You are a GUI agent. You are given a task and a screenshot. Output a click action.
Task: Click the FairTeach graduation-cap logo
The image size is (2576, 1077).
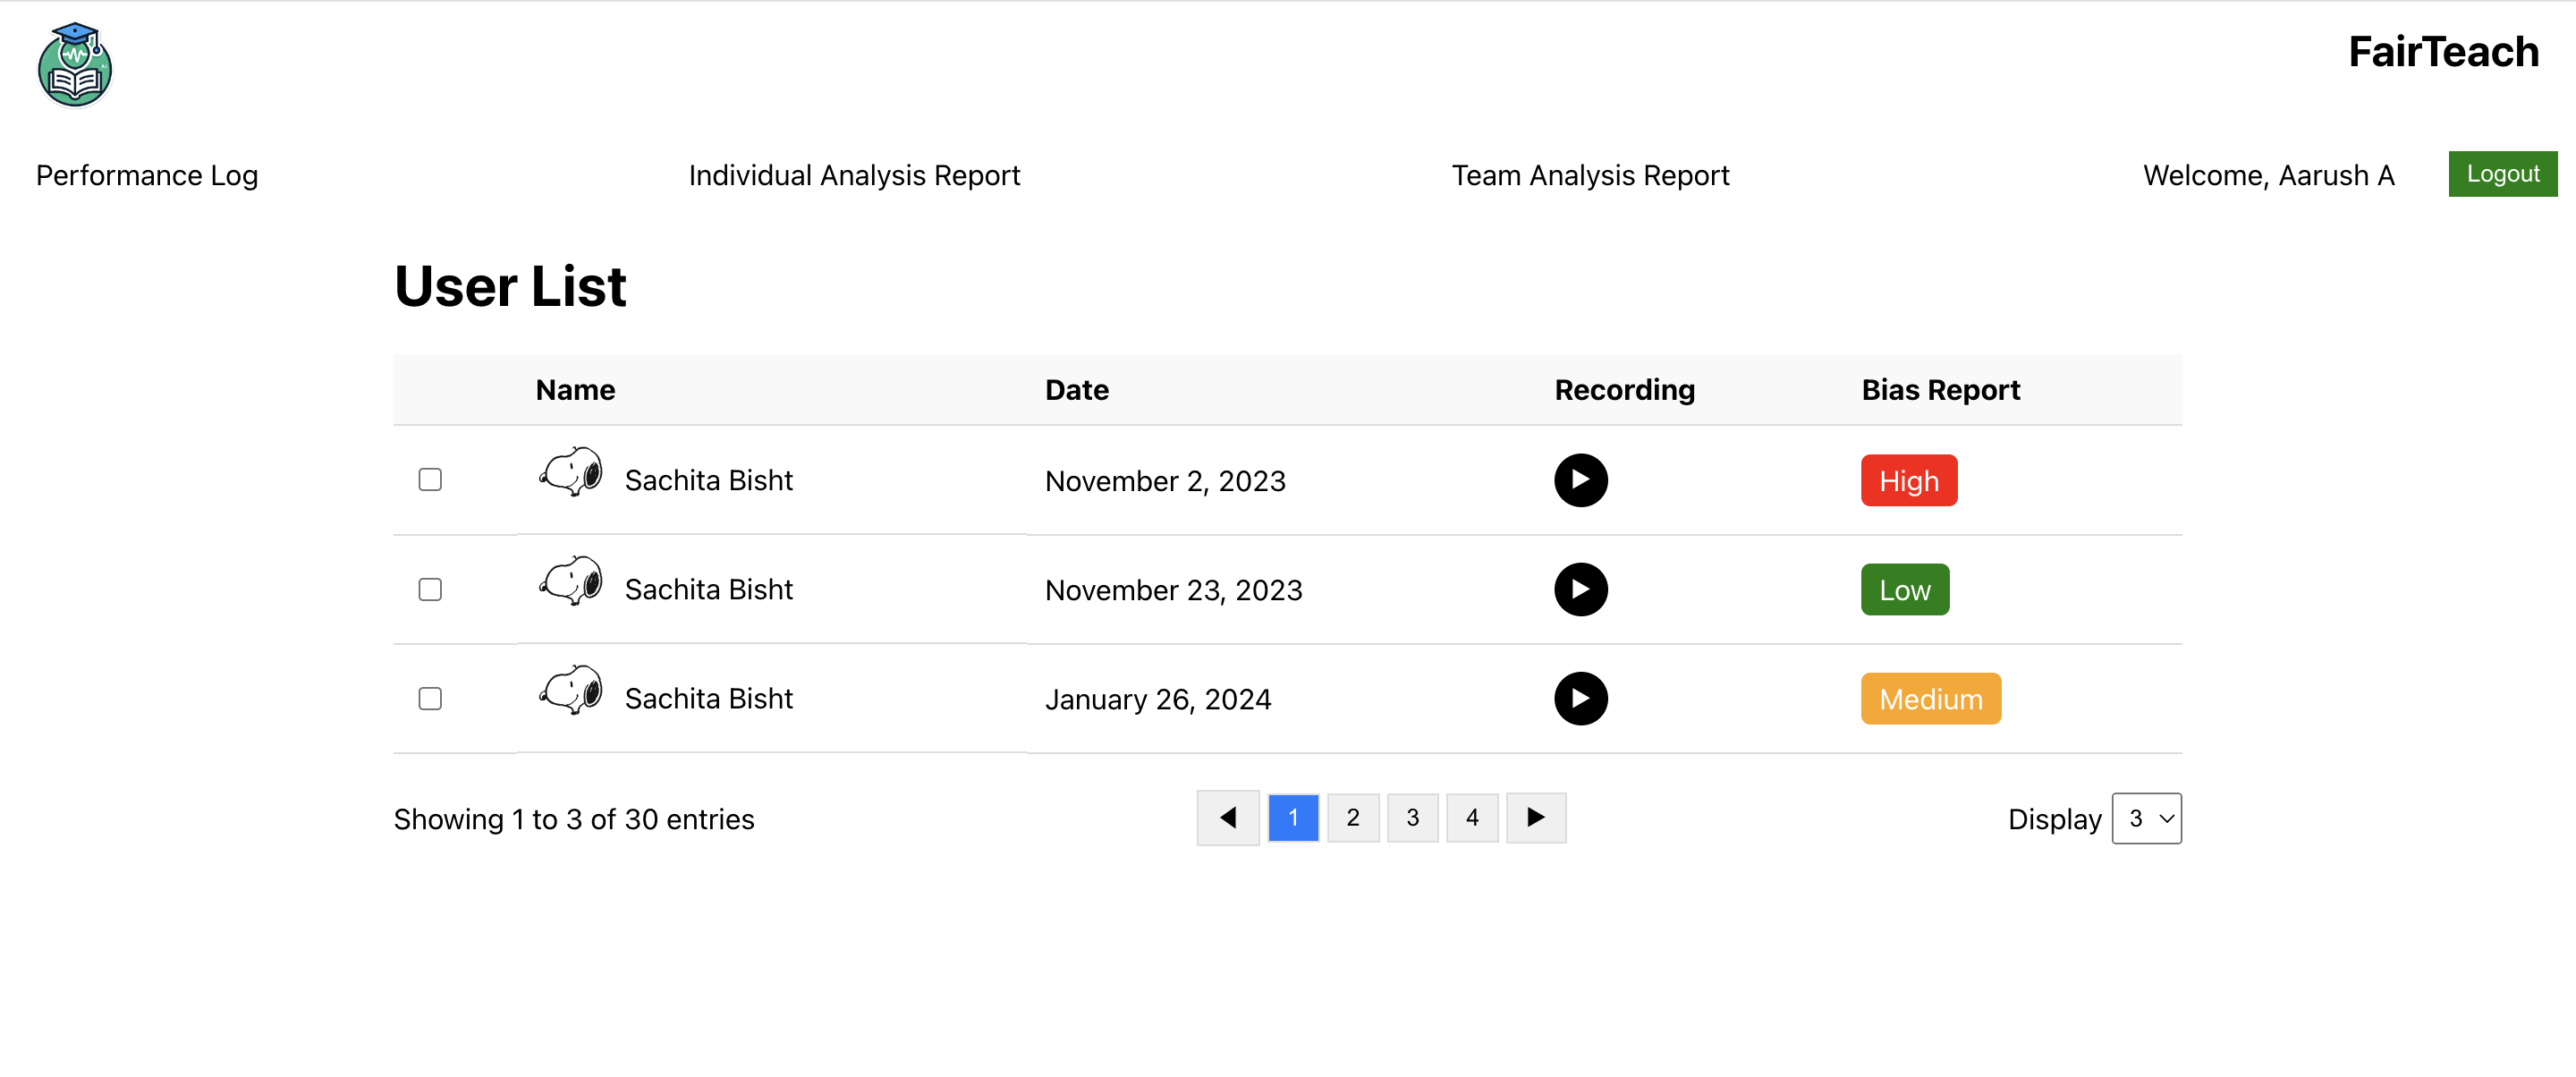pyautogui.click(x=75, y=65)
